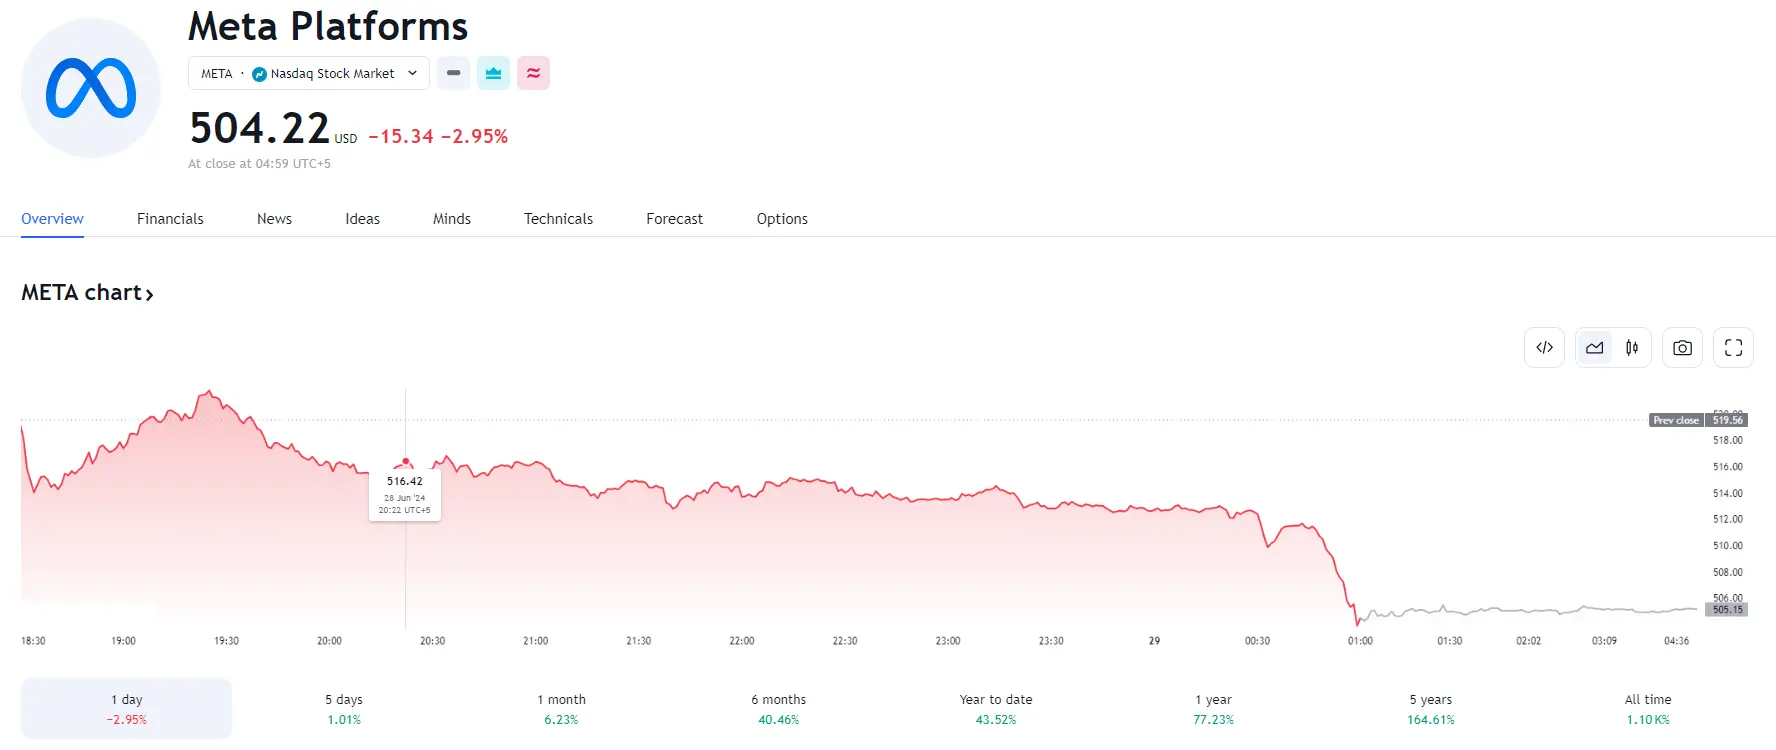
Task: Select the Minds tab
Action: point(452,219)
